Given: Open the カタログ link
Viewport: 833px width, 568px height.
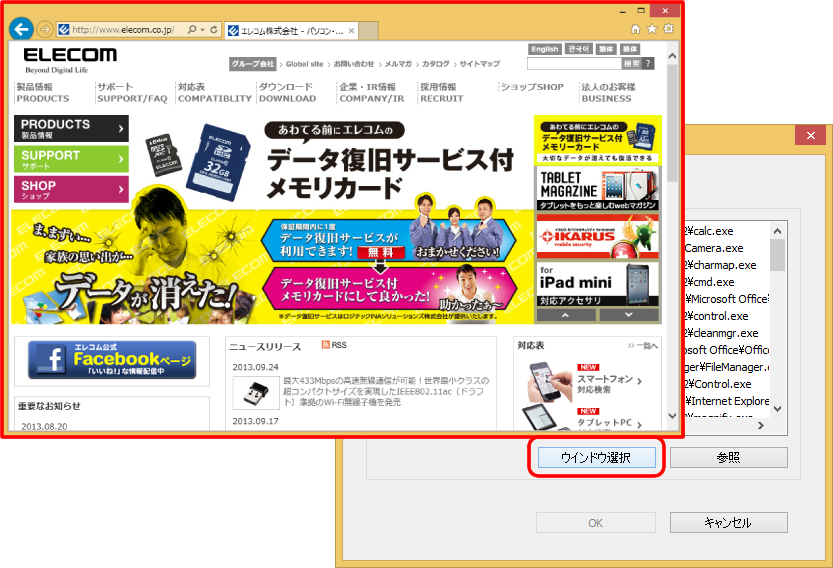Looking at the screenshot, I should pyautogui.click(x=436, y=64).
